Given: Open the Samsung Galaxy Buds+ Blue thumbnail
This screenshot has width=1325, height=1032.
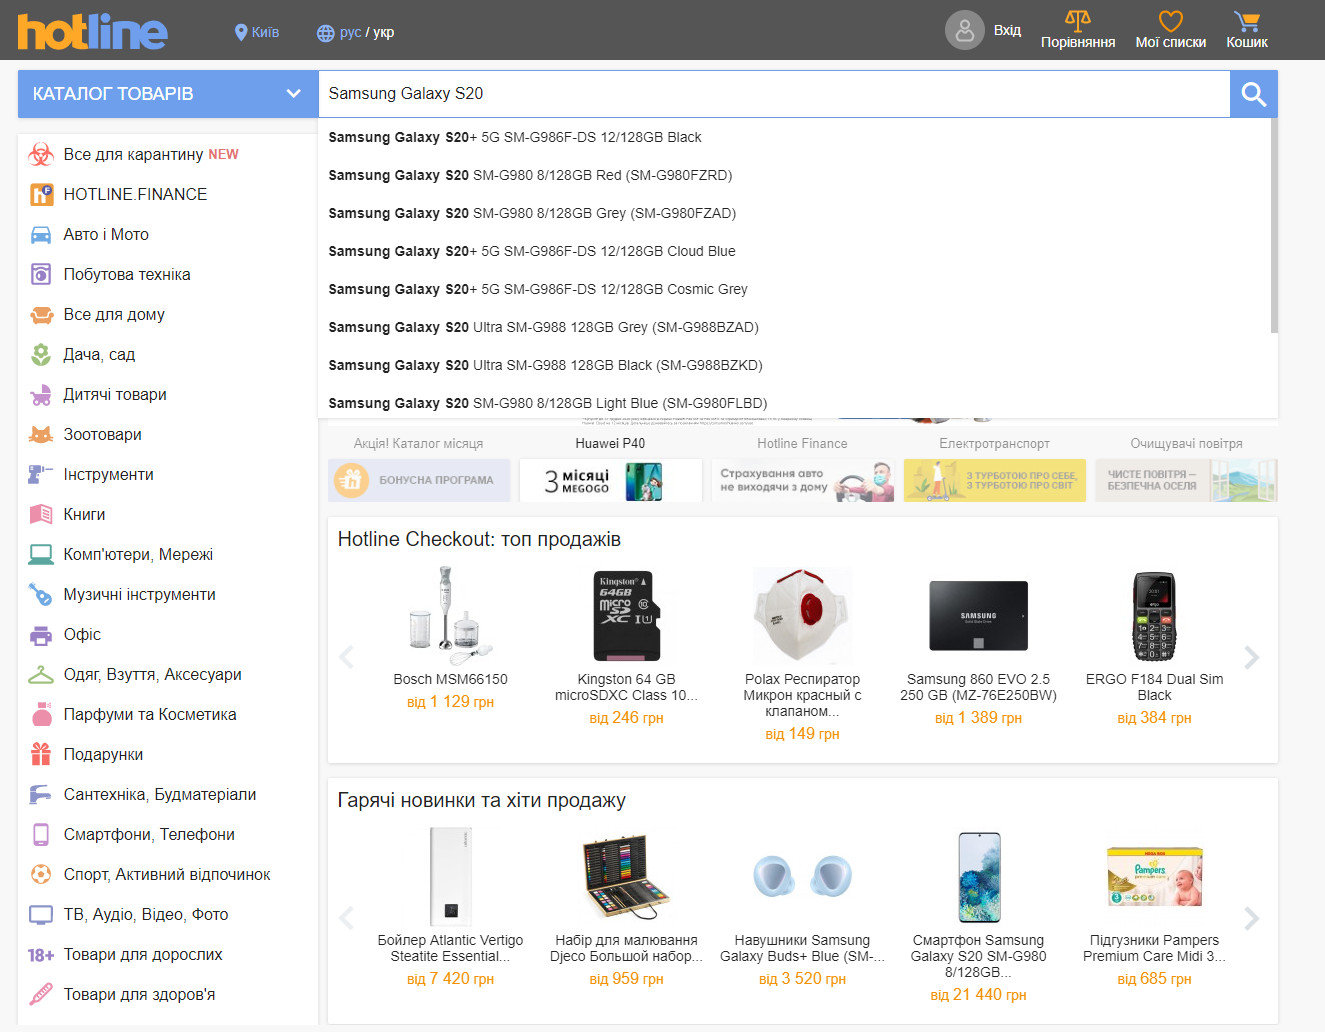Looking at the screenshot, I should pos(802,877).
